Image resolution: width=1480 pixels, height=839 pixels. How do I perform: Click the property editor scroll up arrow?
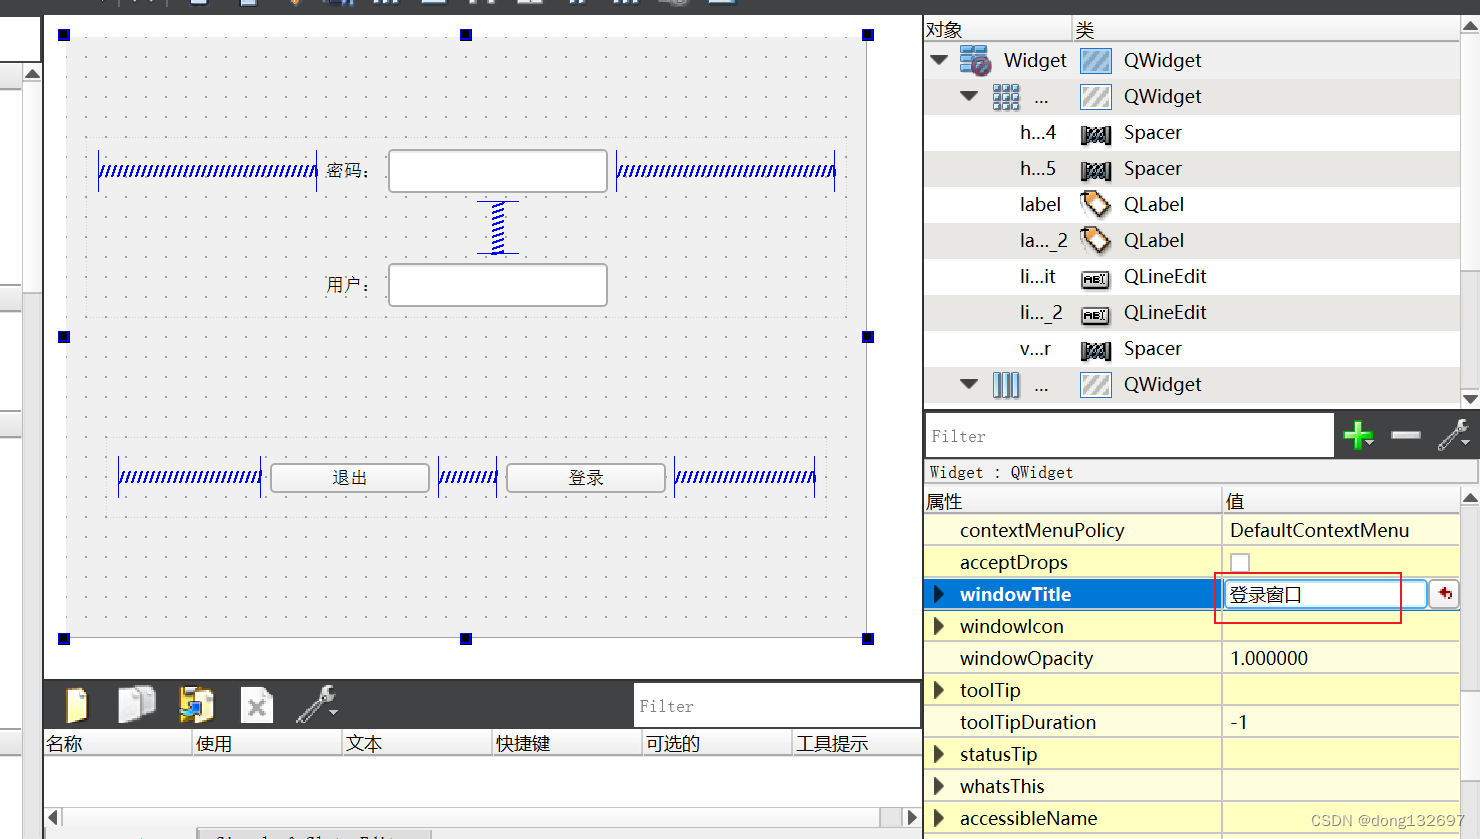pyautogui.click(x=1470, y=497)
